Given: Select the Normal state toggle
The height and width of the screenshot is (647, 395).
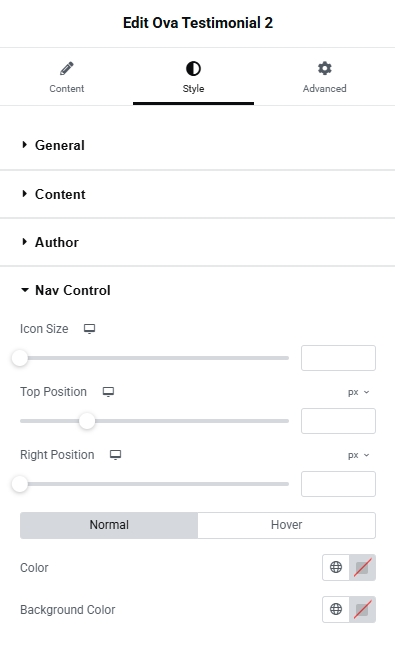Looking at the screenshot, I should click(x=109, y=525).
